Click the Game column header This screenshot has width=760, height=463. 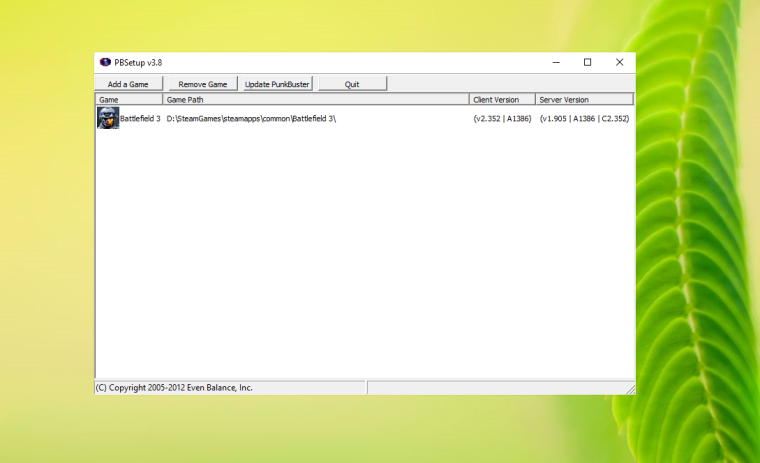(129, 99)
